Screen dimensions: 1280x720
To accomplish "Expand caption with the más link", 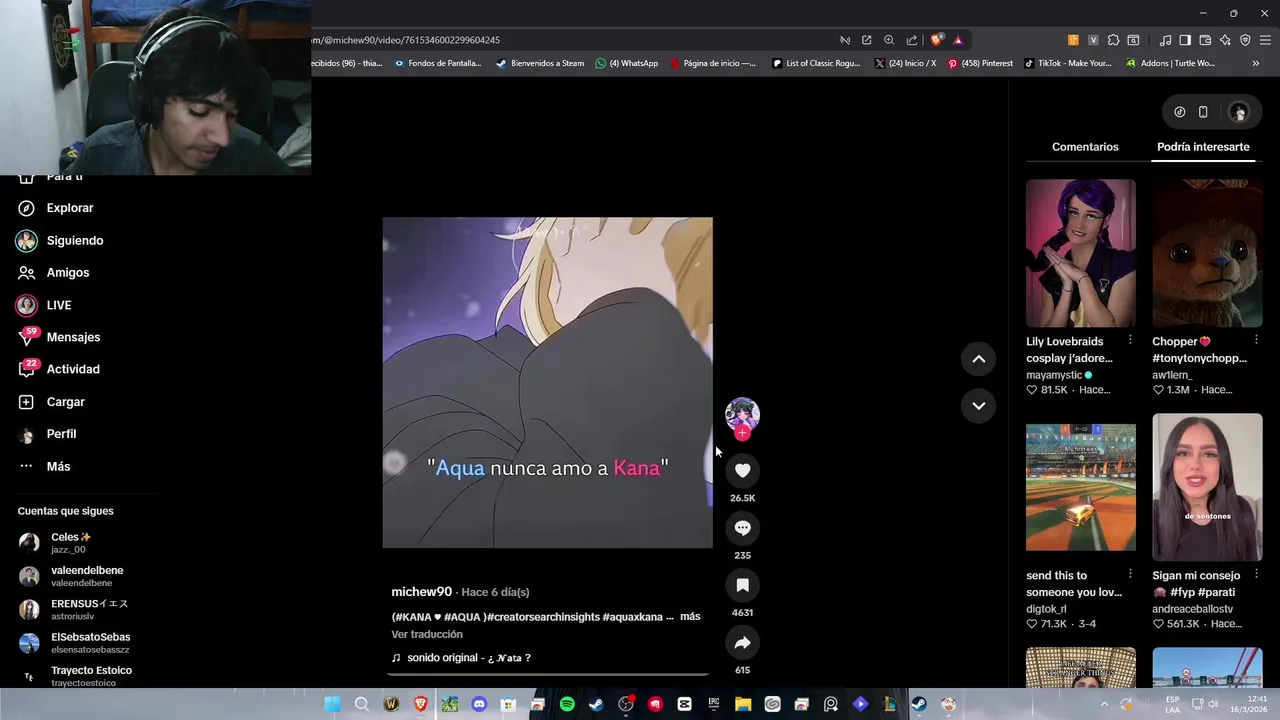I will [690, 617].
